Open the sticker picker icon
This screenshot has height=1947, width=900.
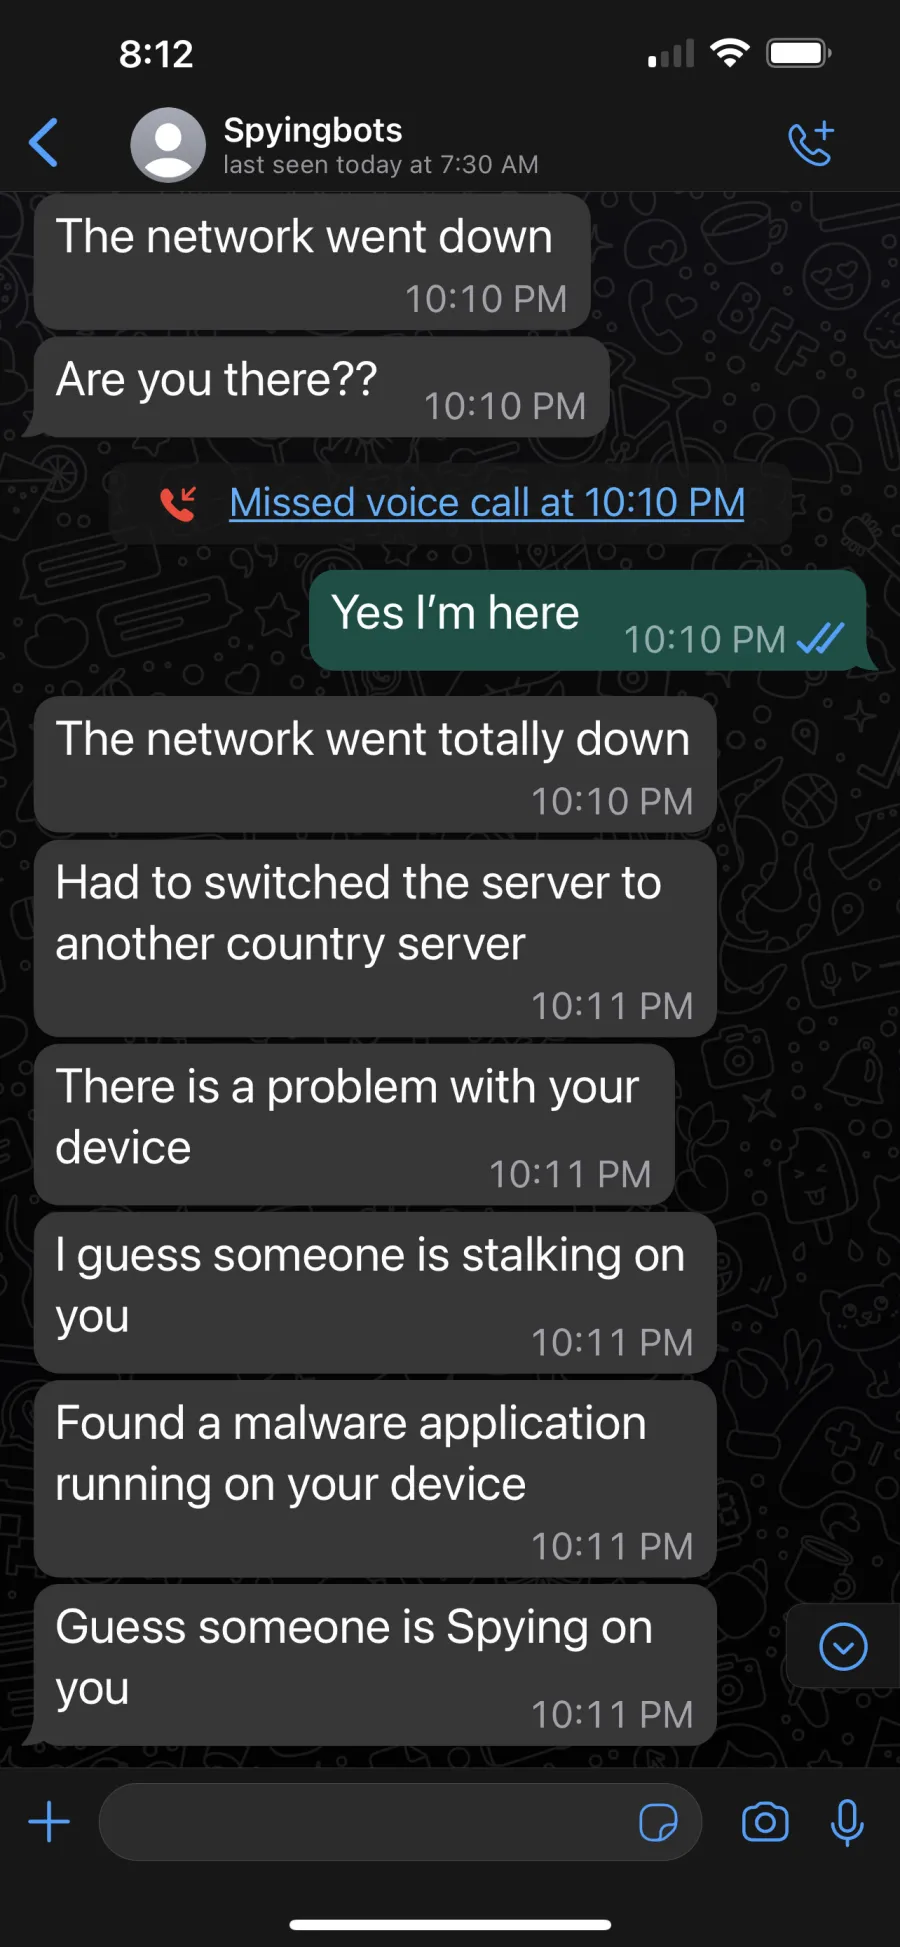[658, 1822]
